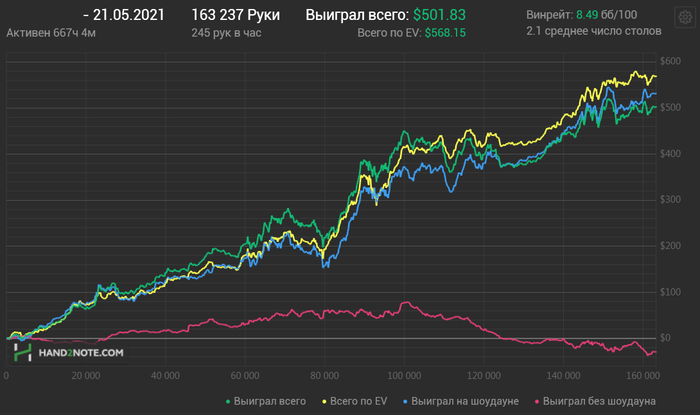
Task: Click the pink 'Выиграл без шоудауна' legend dot
Action: click(x=537, y=402)
